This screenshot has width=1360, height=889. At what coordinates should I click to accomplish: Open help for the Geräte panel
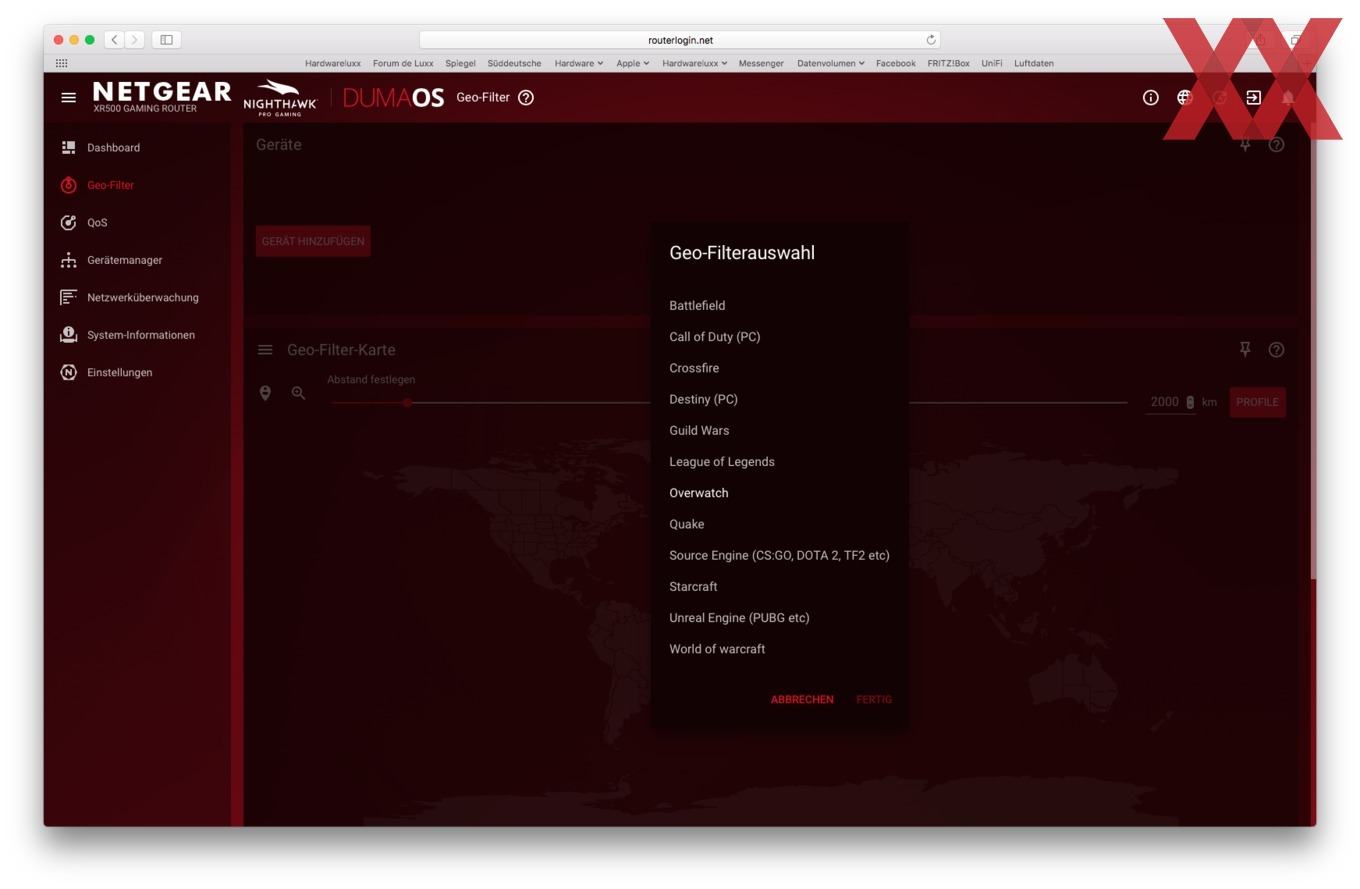pyautogui.click(x=1276, y=145)
